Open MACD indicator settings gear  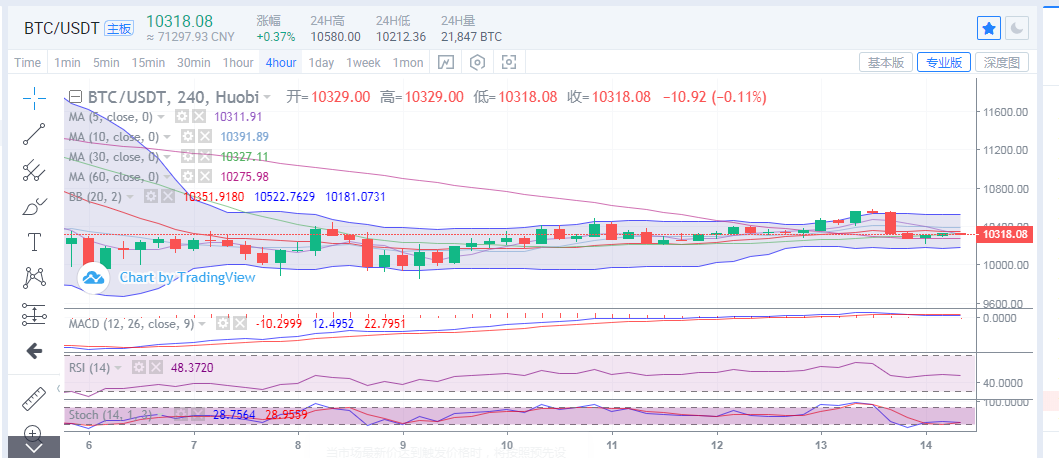pos(224,324)
